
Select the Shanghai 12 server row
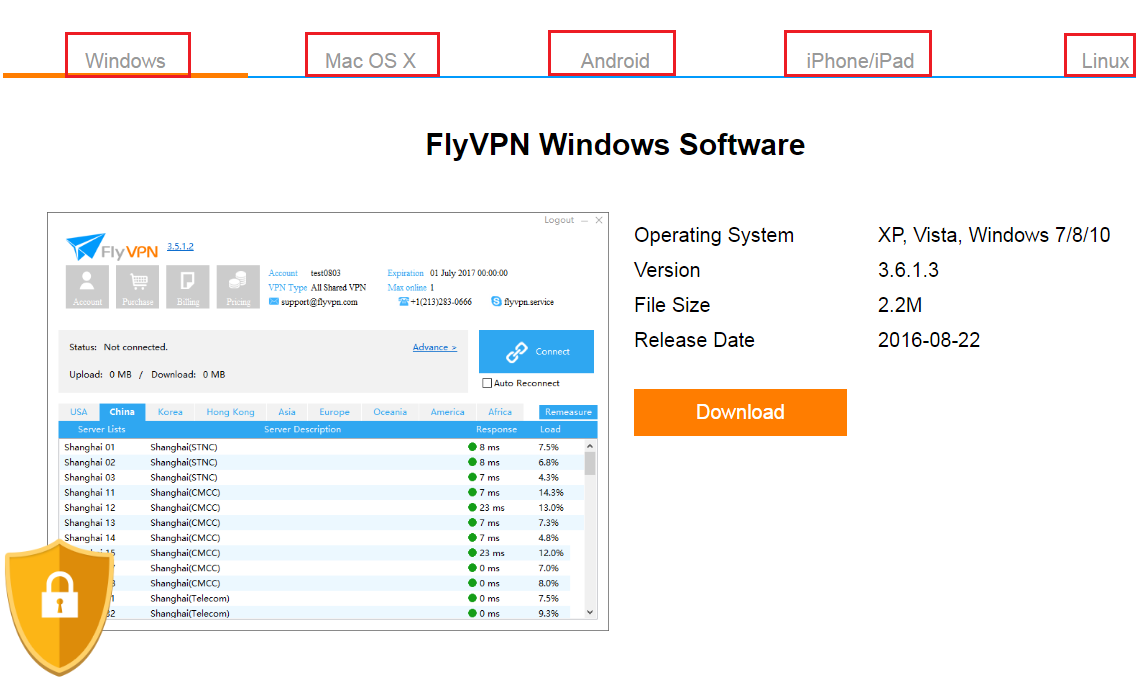point(322,508)
